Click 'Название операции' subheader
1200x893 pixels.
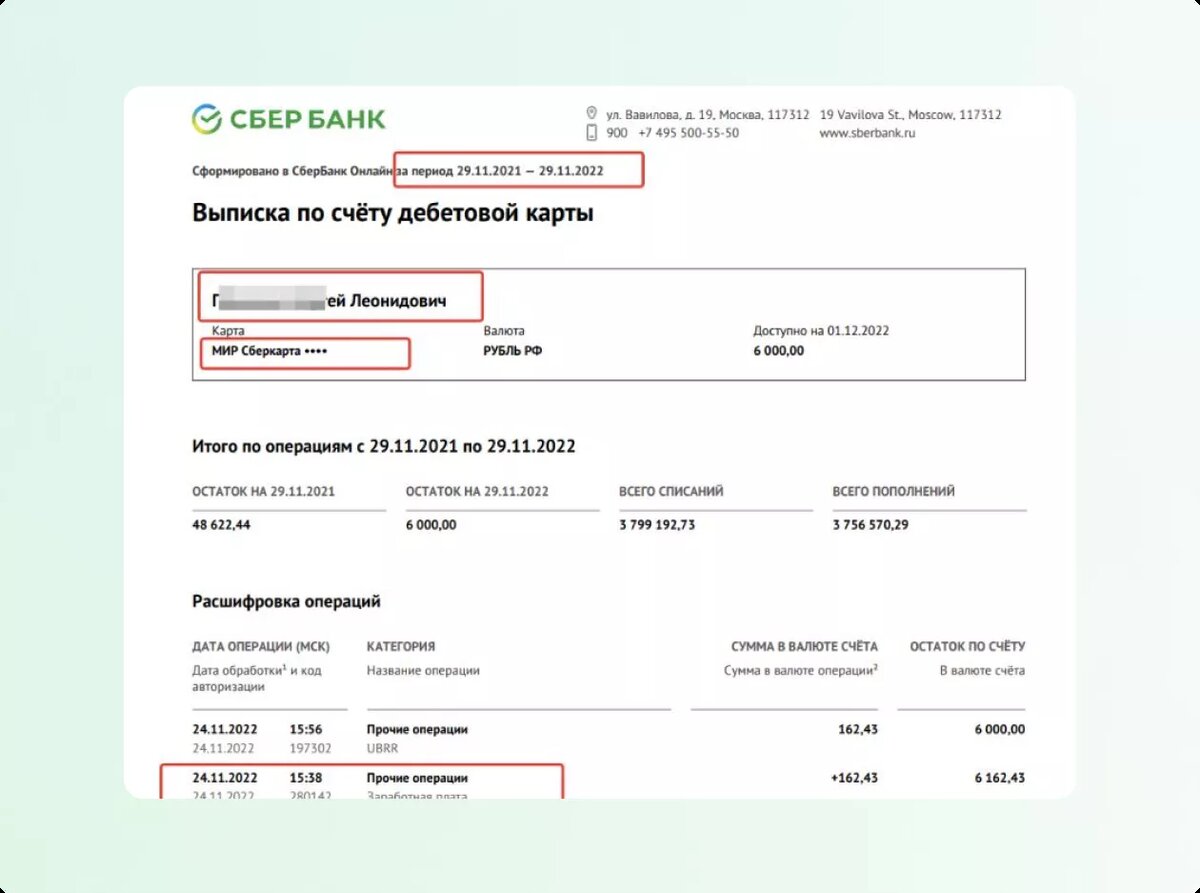click(423, 670)
